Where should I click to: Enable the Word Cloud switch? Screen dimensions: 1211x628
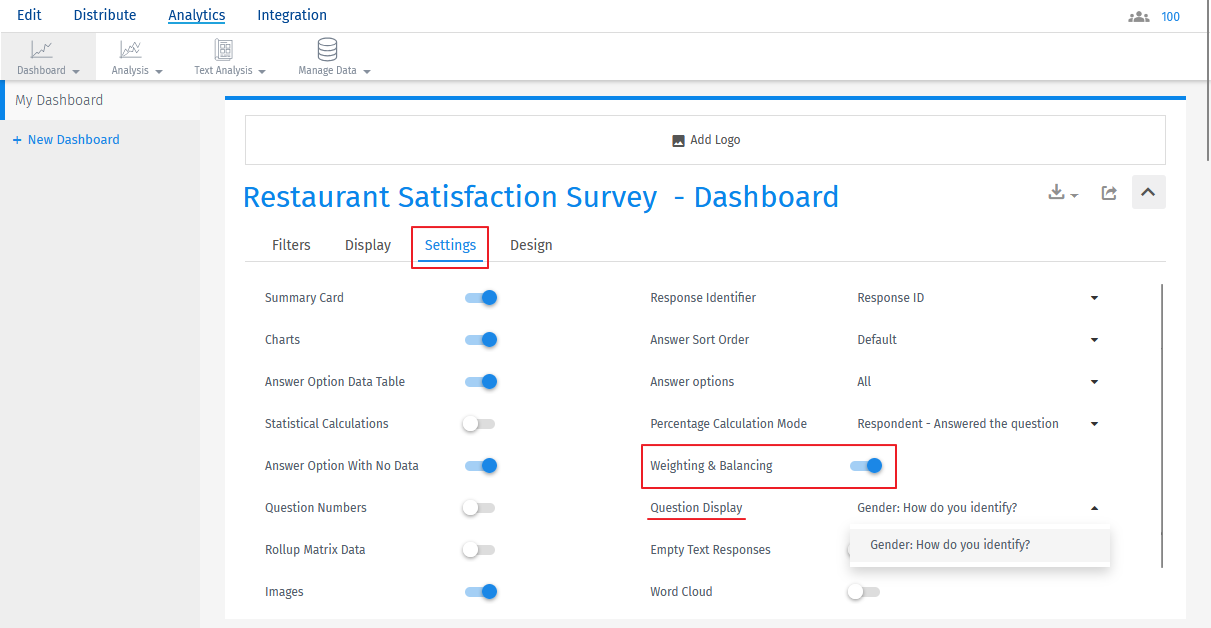[x=863, y=592]
